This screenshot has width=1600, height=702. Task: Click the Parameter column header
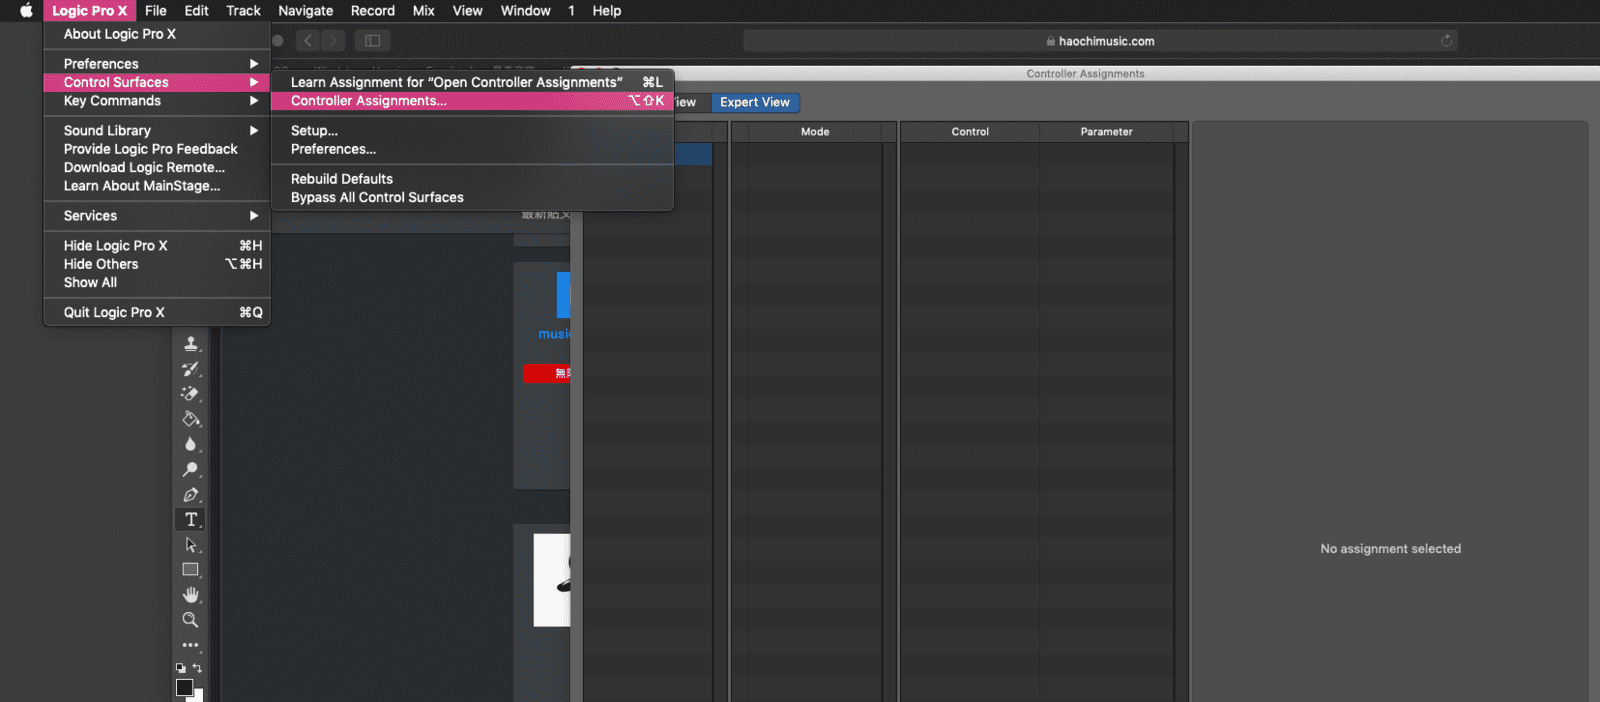1106,132
